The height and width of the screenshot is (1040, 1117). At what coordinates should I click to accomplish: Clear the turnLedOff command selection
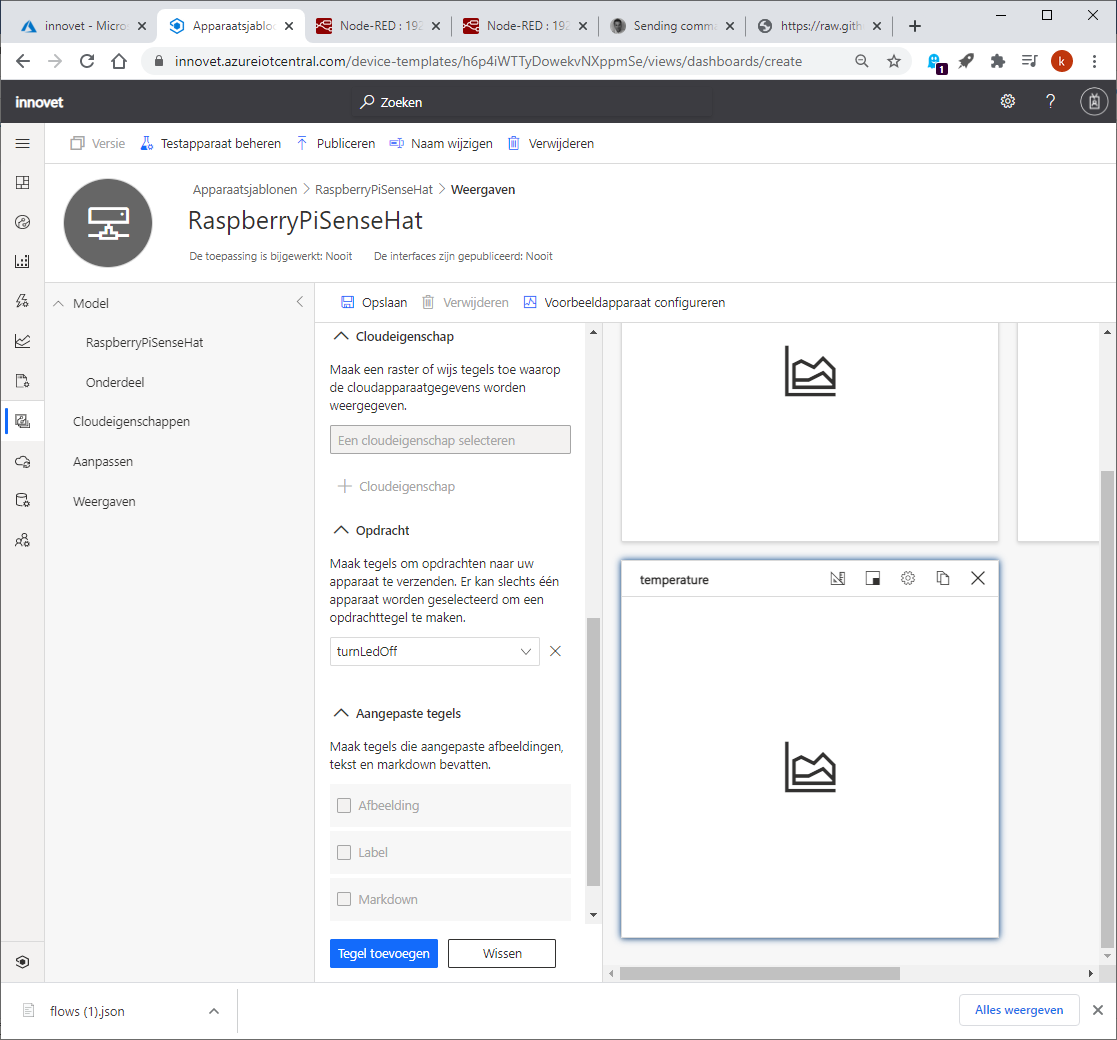(556, 651)
